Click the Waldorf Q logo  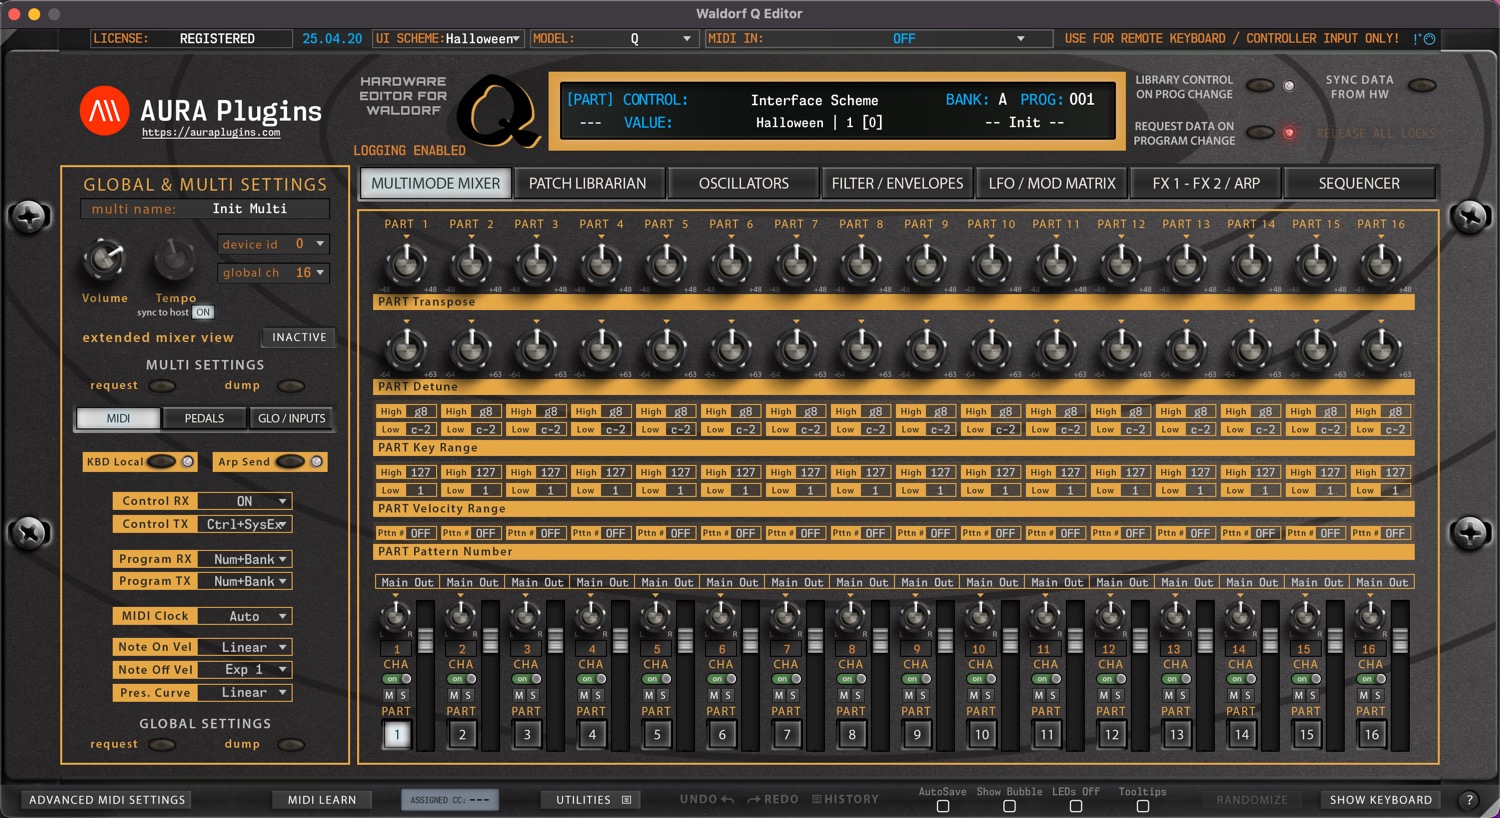(498, 110)
